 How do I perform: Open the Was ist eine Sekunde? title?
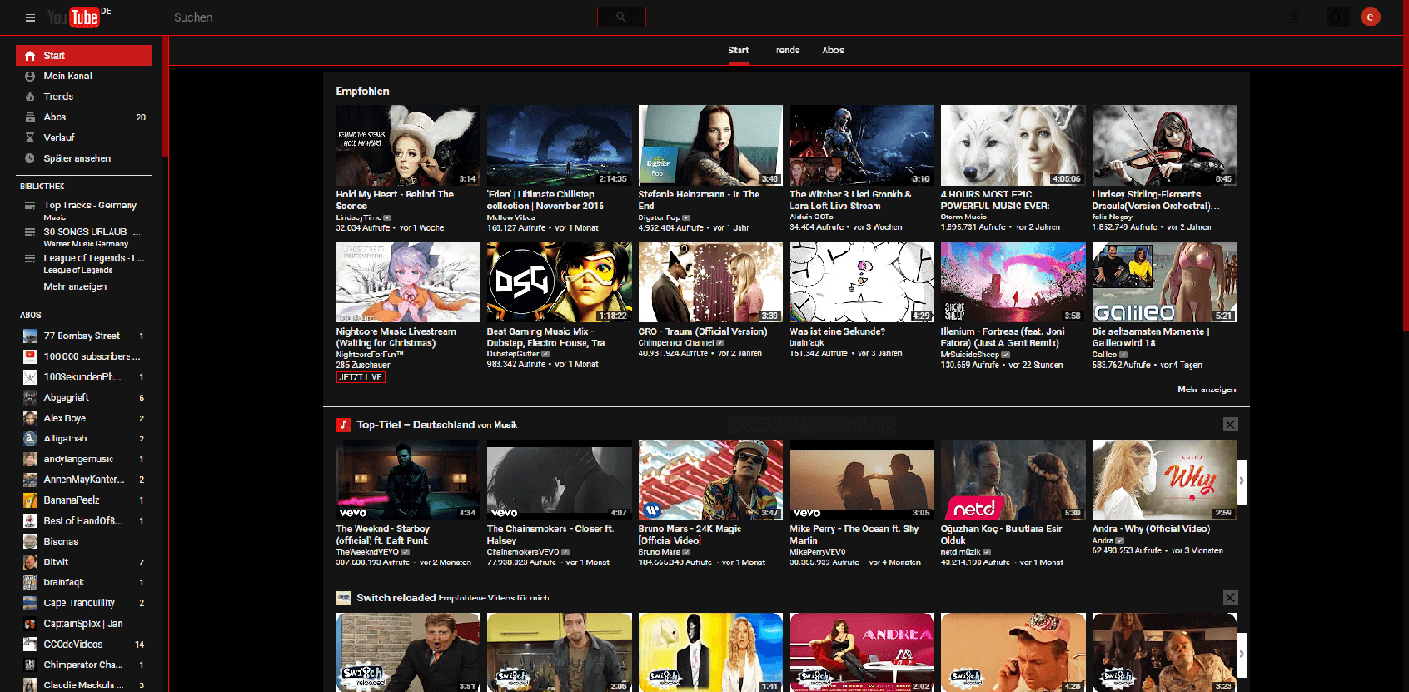pyautogui.click(x=837, y=331)
